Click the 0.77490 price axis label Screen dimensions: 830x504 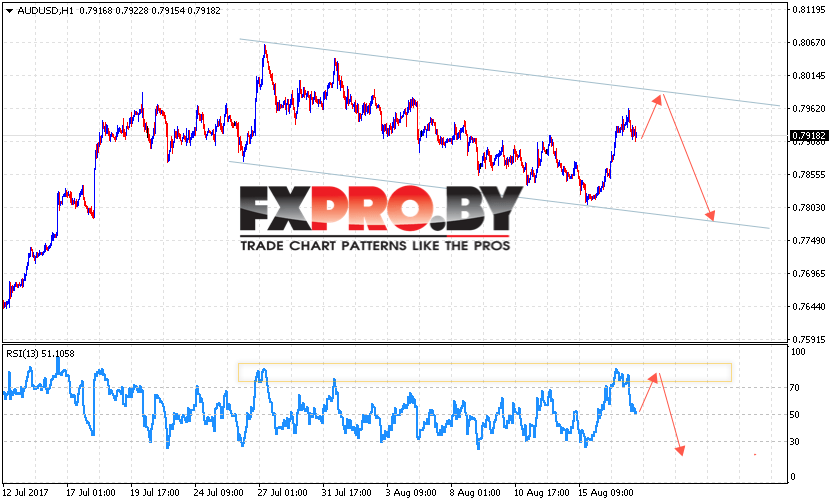pos(808,241)
